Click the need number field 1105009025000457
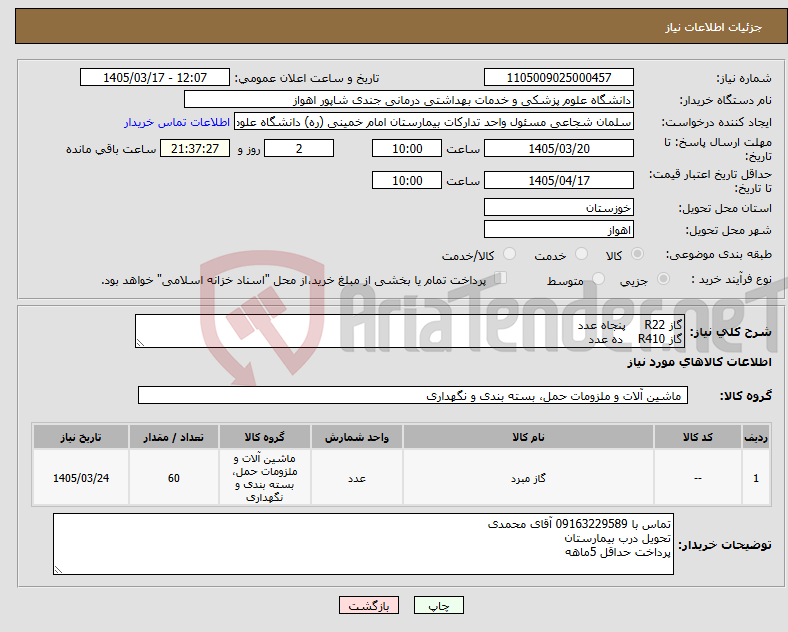 [558, 77]
